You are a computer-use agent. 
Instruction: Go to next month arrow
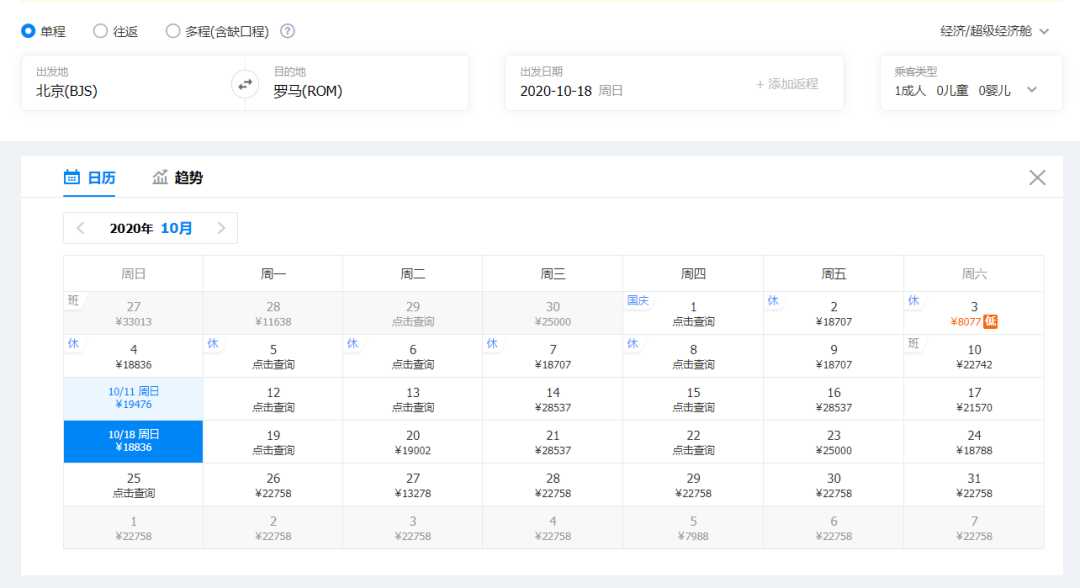[x=221, y=228]
